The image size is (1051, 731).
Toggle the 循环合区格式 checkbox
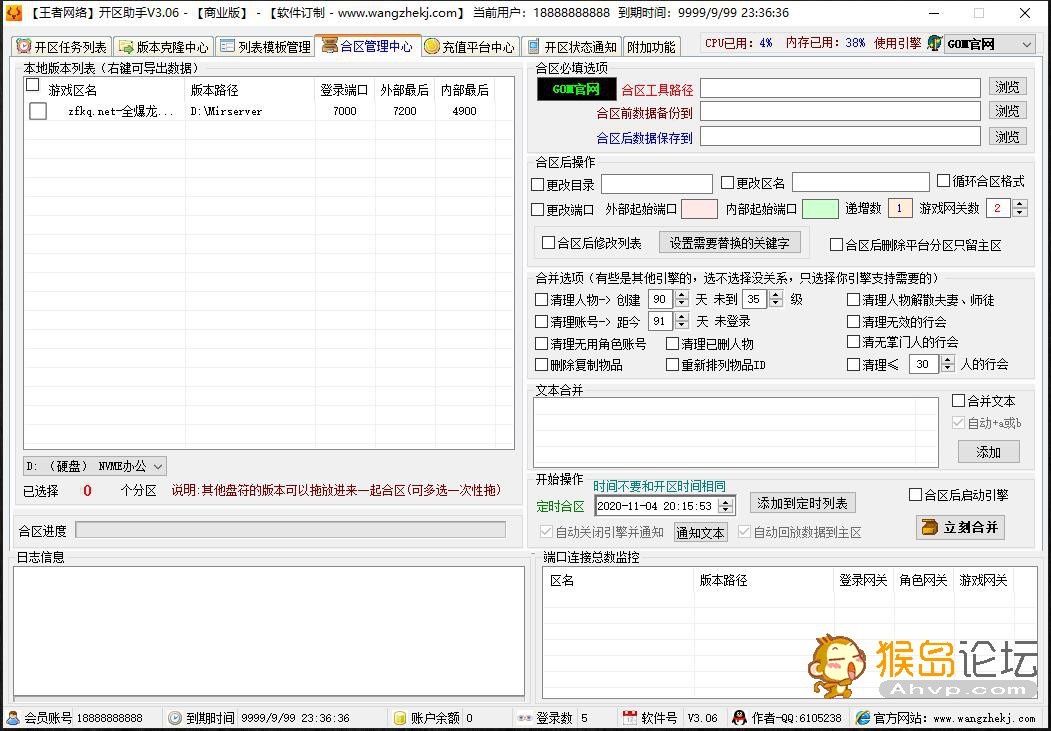(944, 181)
